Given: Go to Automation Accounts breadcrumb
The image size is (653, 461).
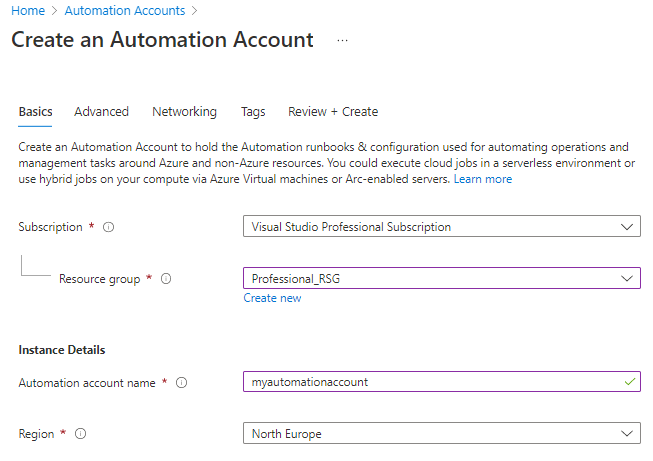Looking at the screenshot, I should click(x=125, y=11).
